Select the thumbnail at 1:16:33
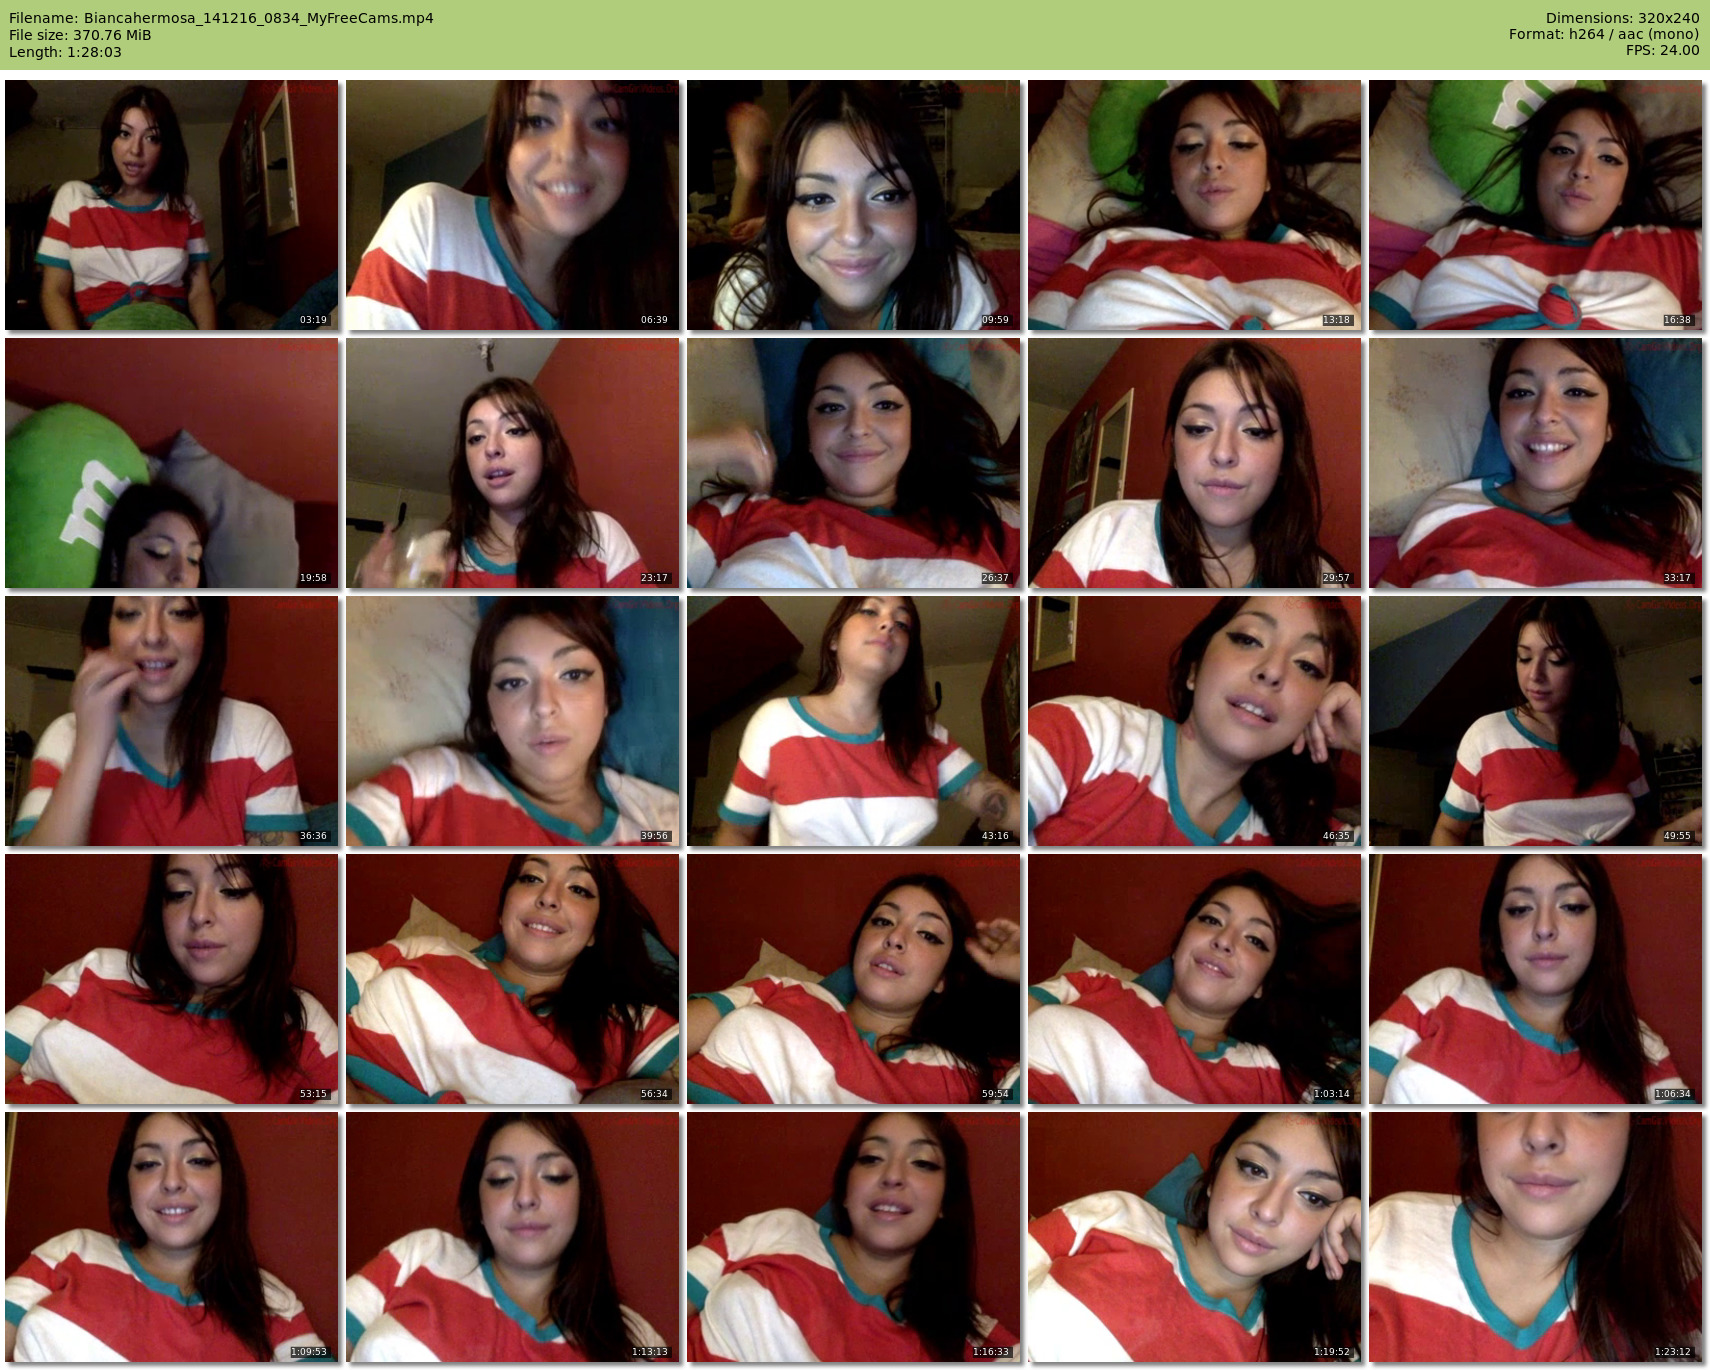 click(853, 1237)
